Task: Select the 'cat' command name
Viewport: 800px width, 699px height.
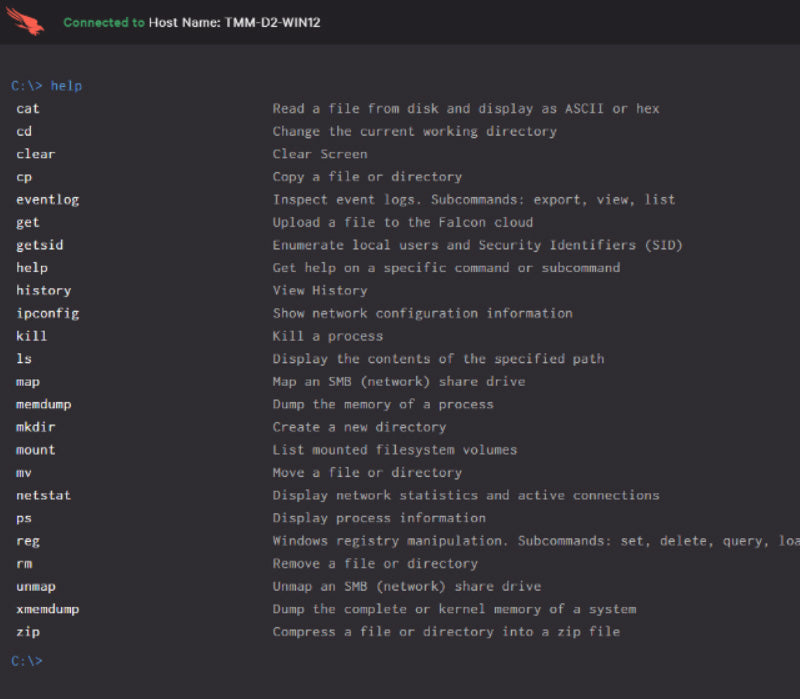Action: pyautogui.click(x=28, y=109)
